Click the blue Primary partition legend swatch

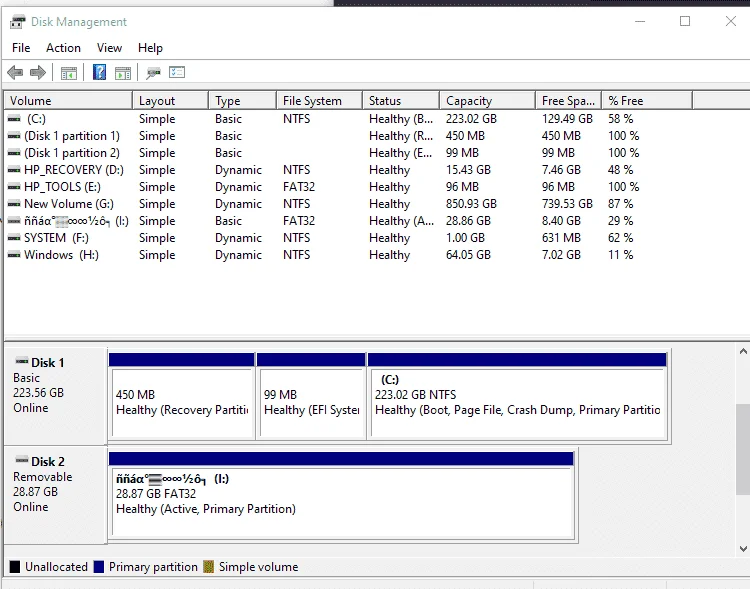coord(99,567)
